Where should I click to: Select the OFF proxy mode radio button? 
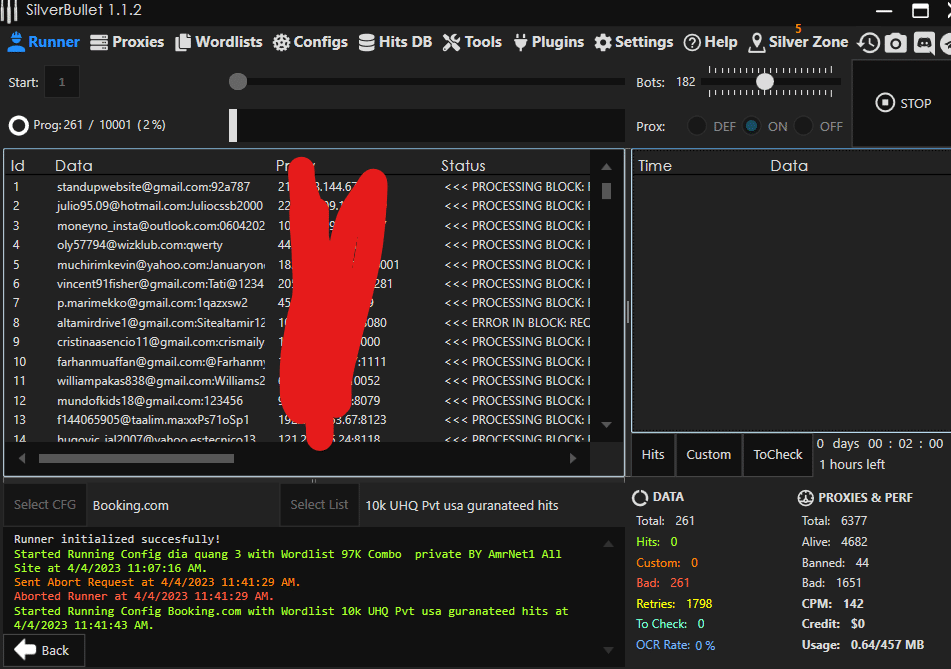(805, 126)
